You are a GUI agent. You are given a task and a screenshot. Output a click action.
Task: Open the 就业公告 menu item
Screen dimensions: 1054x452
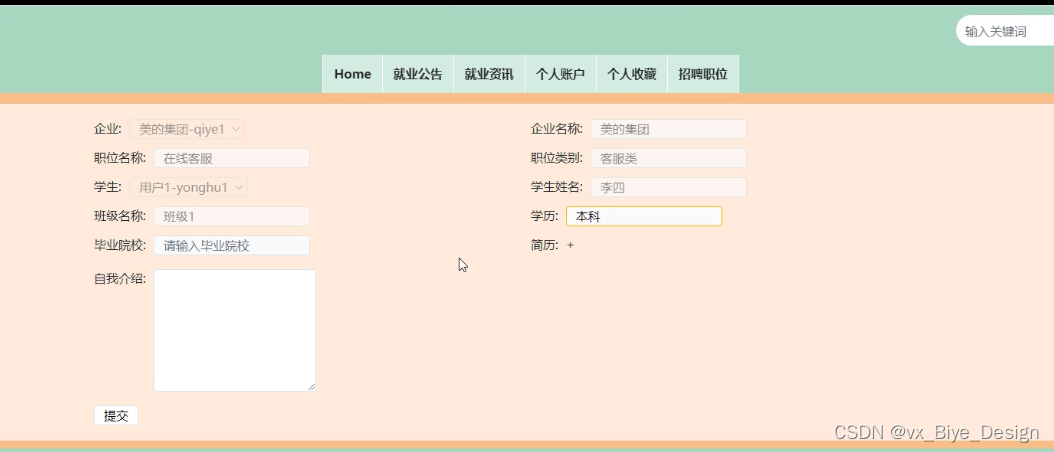[x=418, y=74]
